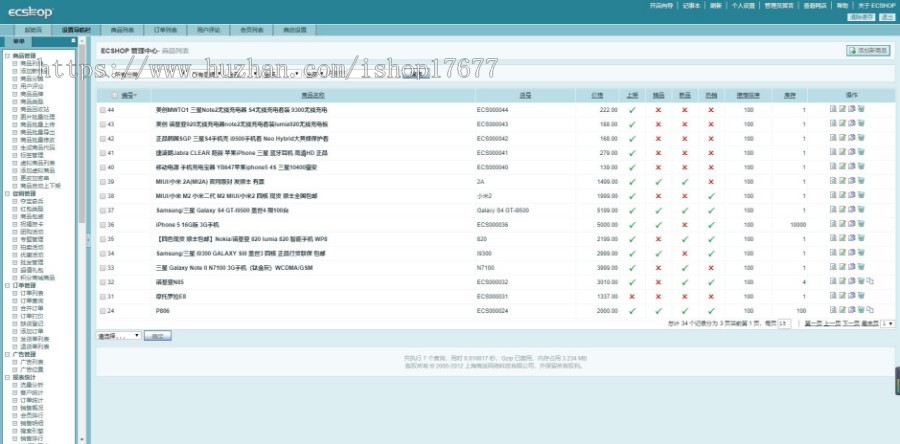Tick the checkbox for product 41
The height and width of the screenshot is (444, 900).
point(103,153)
